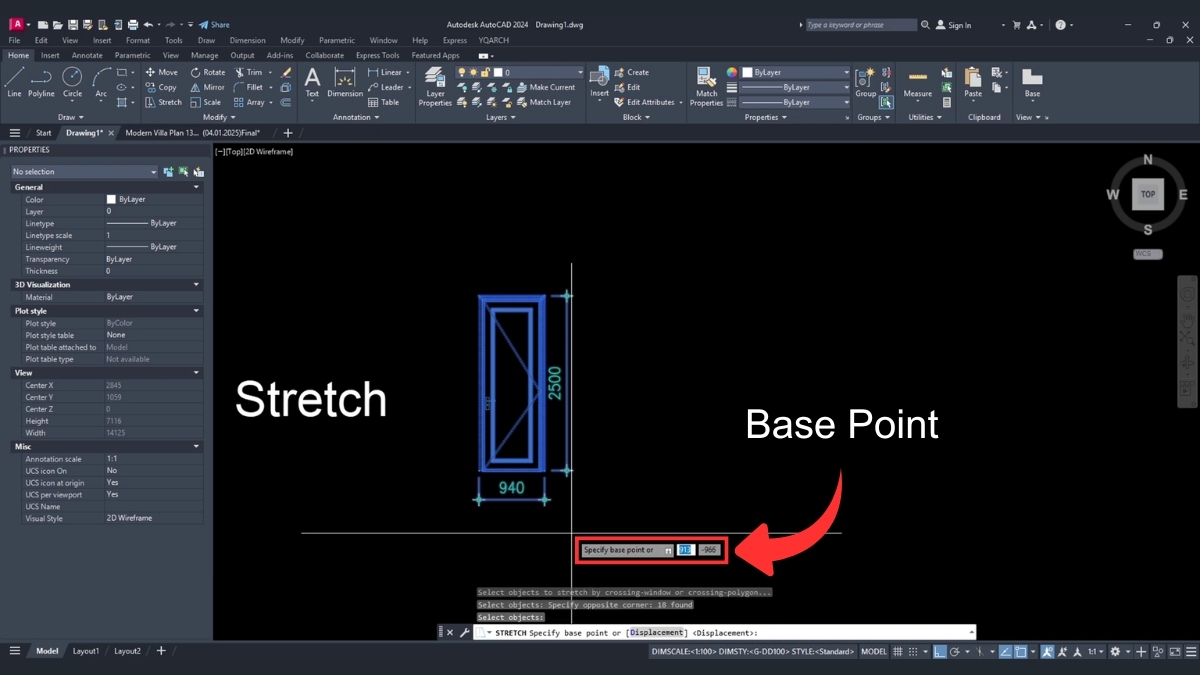Click Make Current layer button
1200x675 pixels.
point(546,87)
